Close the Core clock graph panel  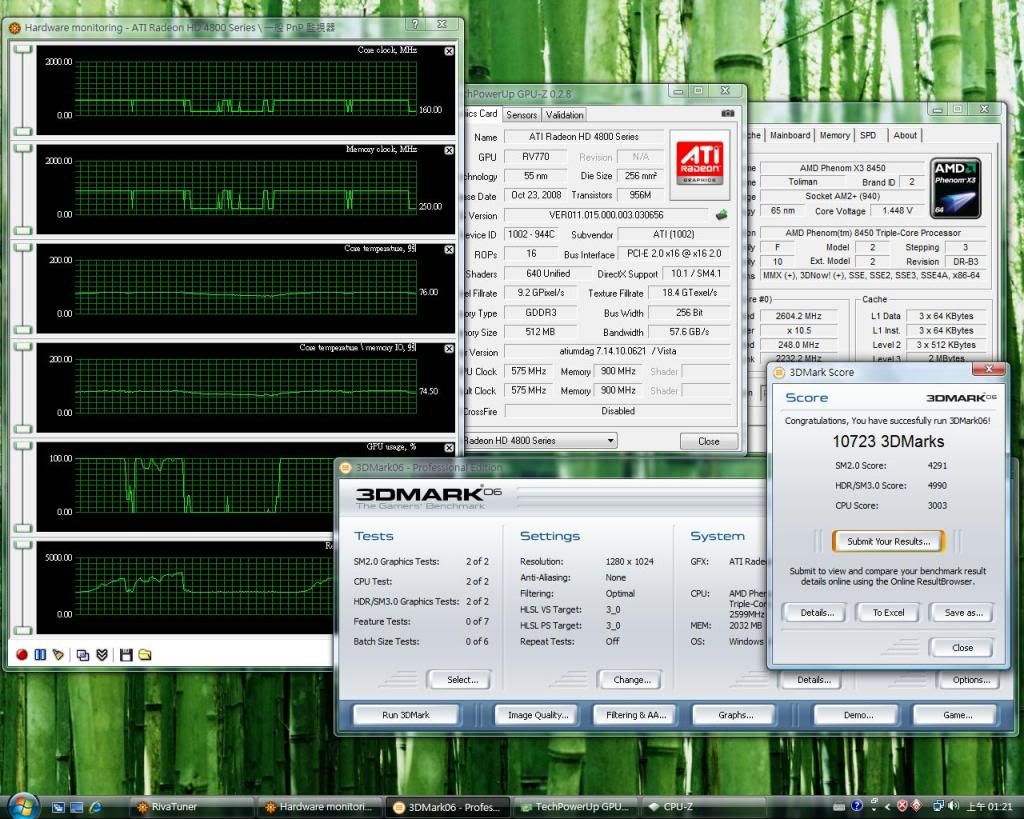point(449,51)
